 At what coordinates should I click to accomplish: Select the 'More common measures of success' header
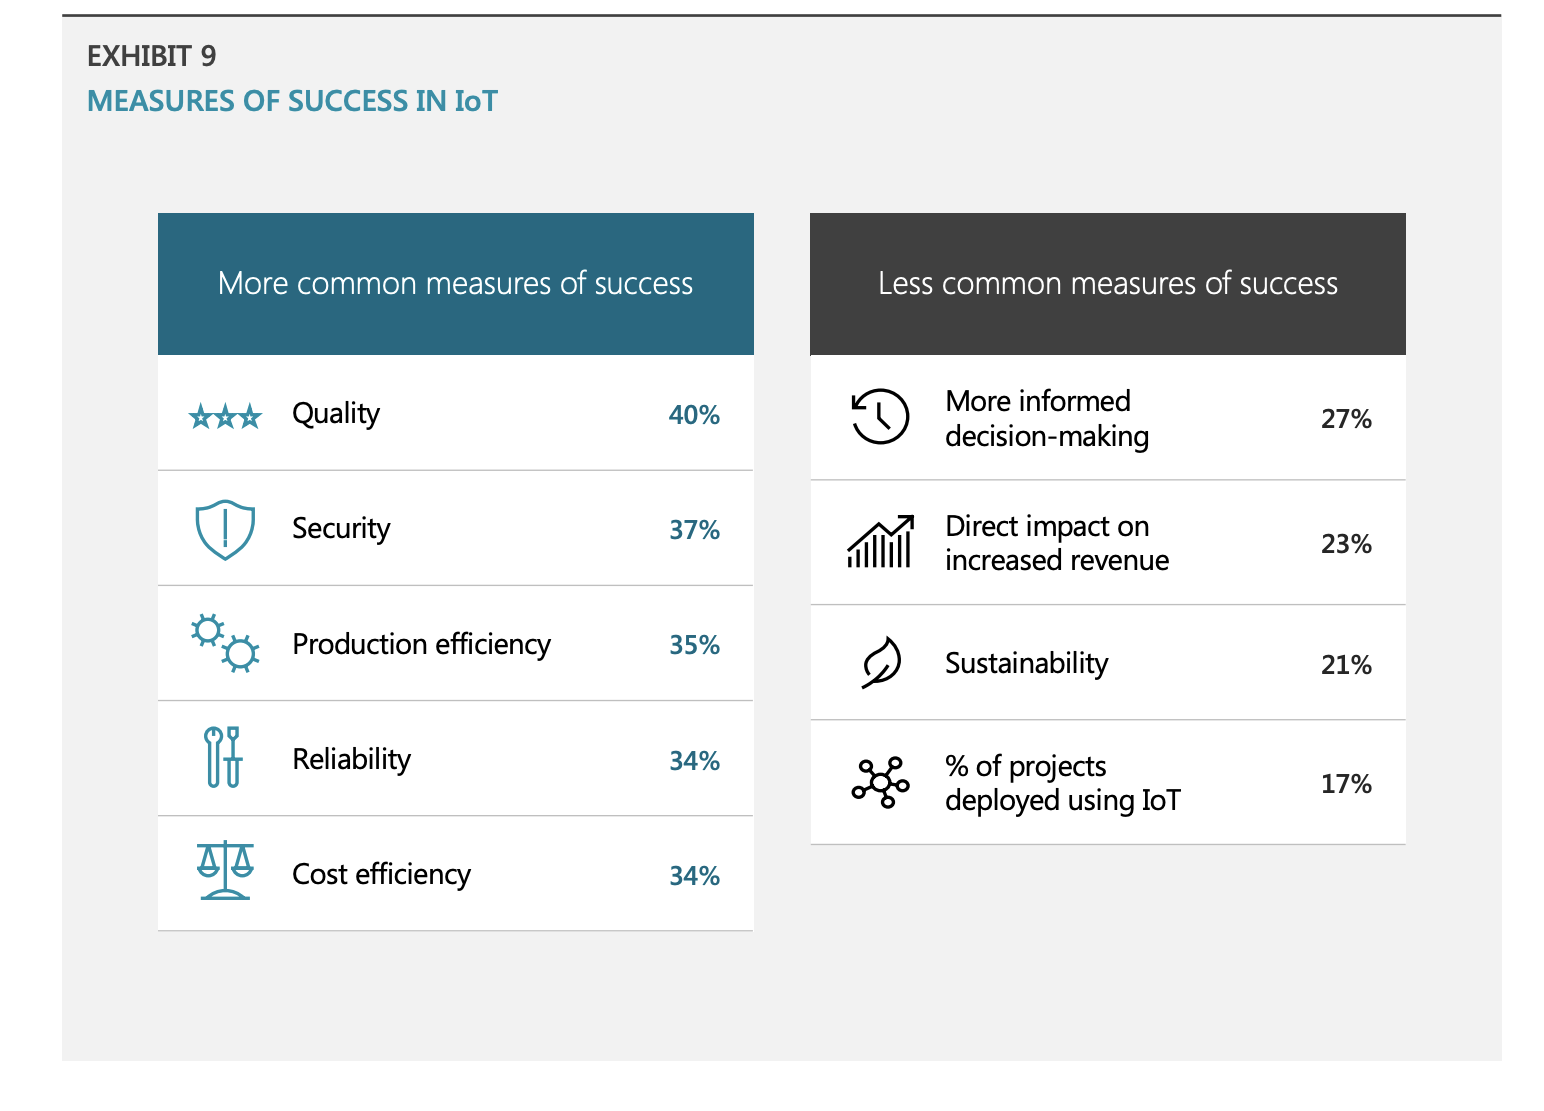click(x=455, y=284)
